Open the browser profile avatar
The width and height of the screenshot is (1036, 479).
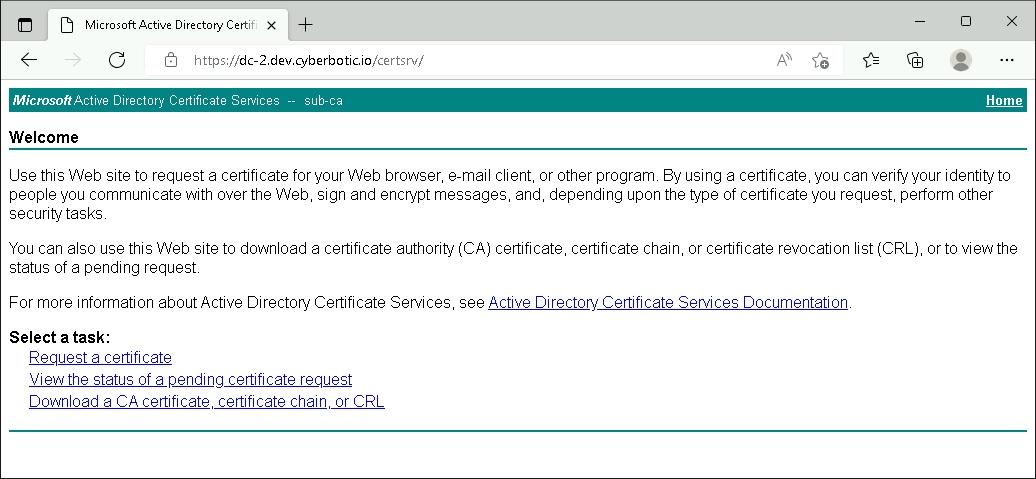(961, 60)
